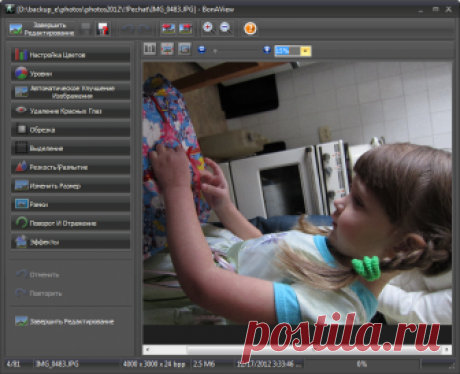Click the fit-to-window icon with red arrows
The height and width of the screenshot is (374, 460).
coord(167,49)
